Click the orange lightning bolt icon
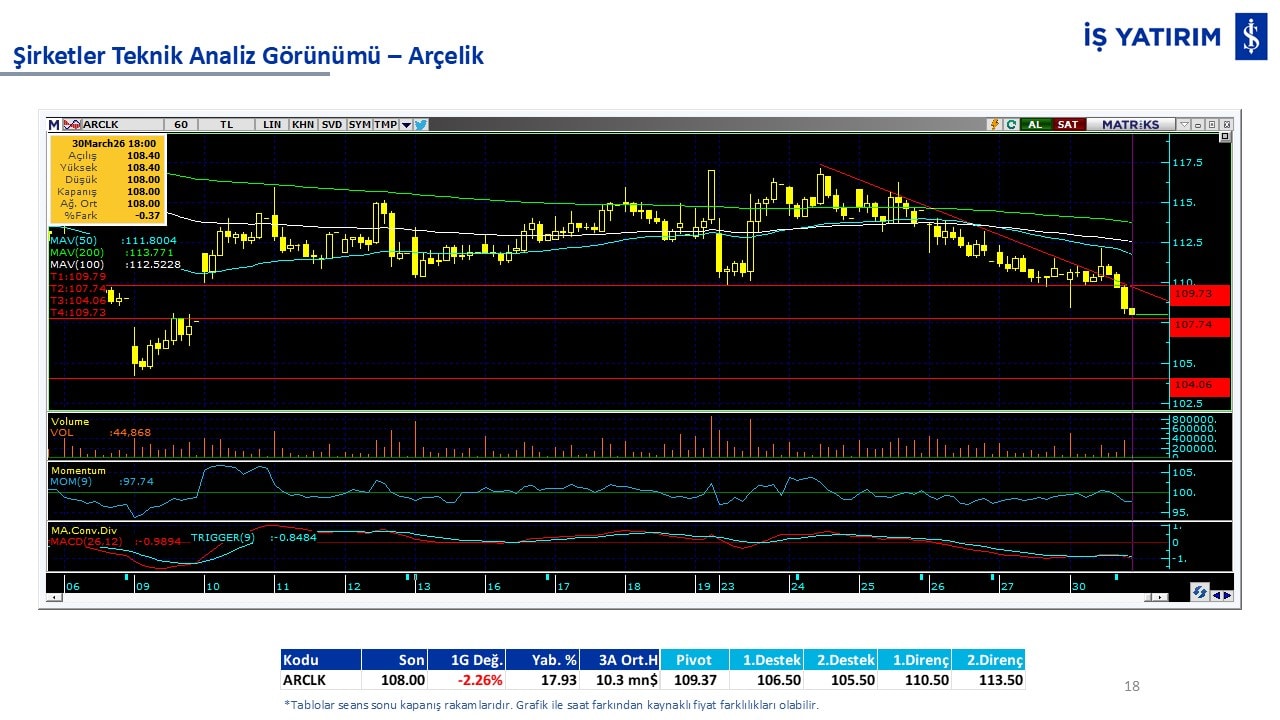Viewport: 1280px width, 720px height. pos(995,125)
